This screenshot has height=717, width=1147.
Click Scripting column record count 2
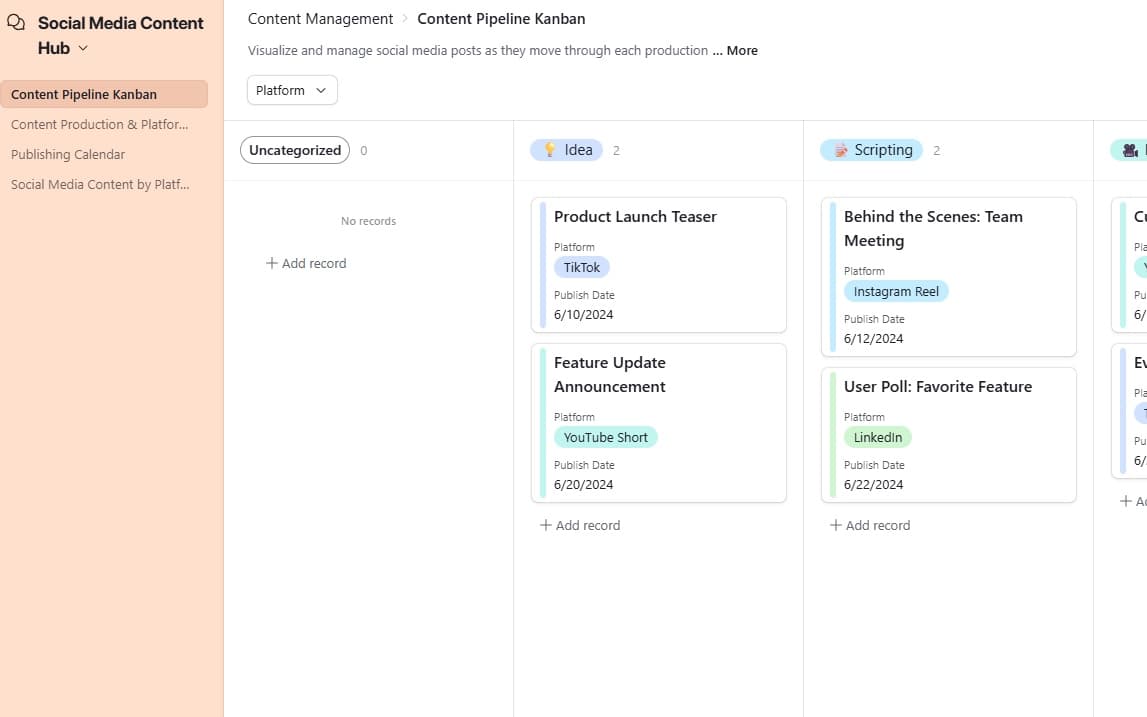pos(936,151)
